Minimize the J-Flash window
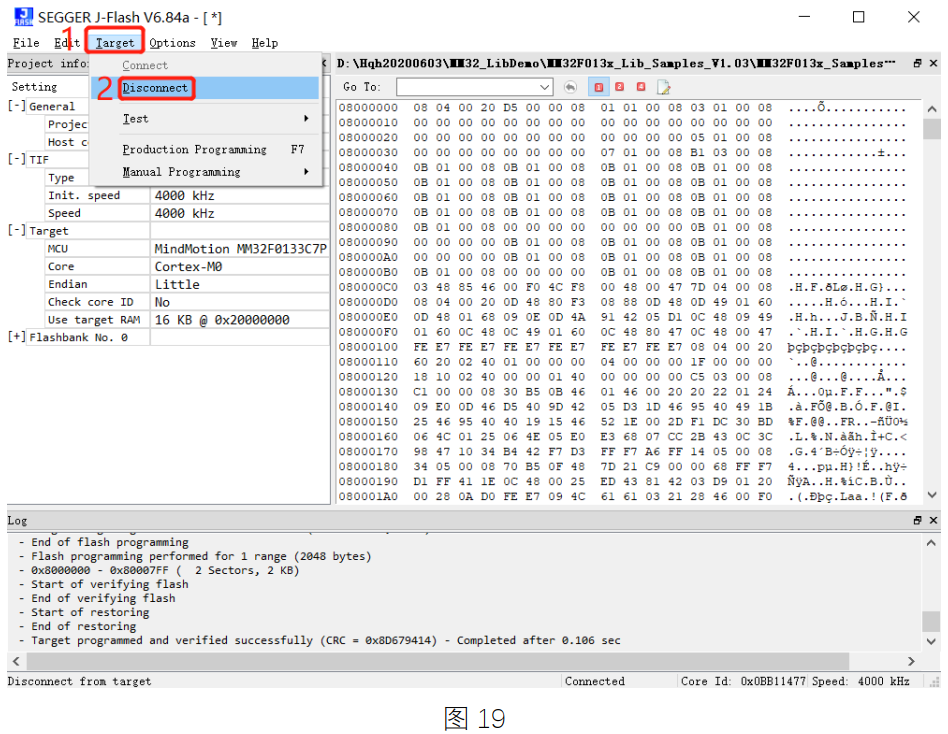The height and width of the screenshot is (734, 948). 804,17
